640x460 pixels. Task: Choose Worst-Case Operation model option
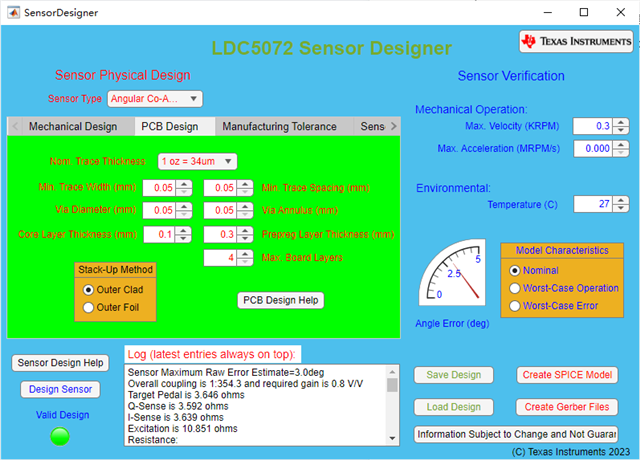pos(564,288)
